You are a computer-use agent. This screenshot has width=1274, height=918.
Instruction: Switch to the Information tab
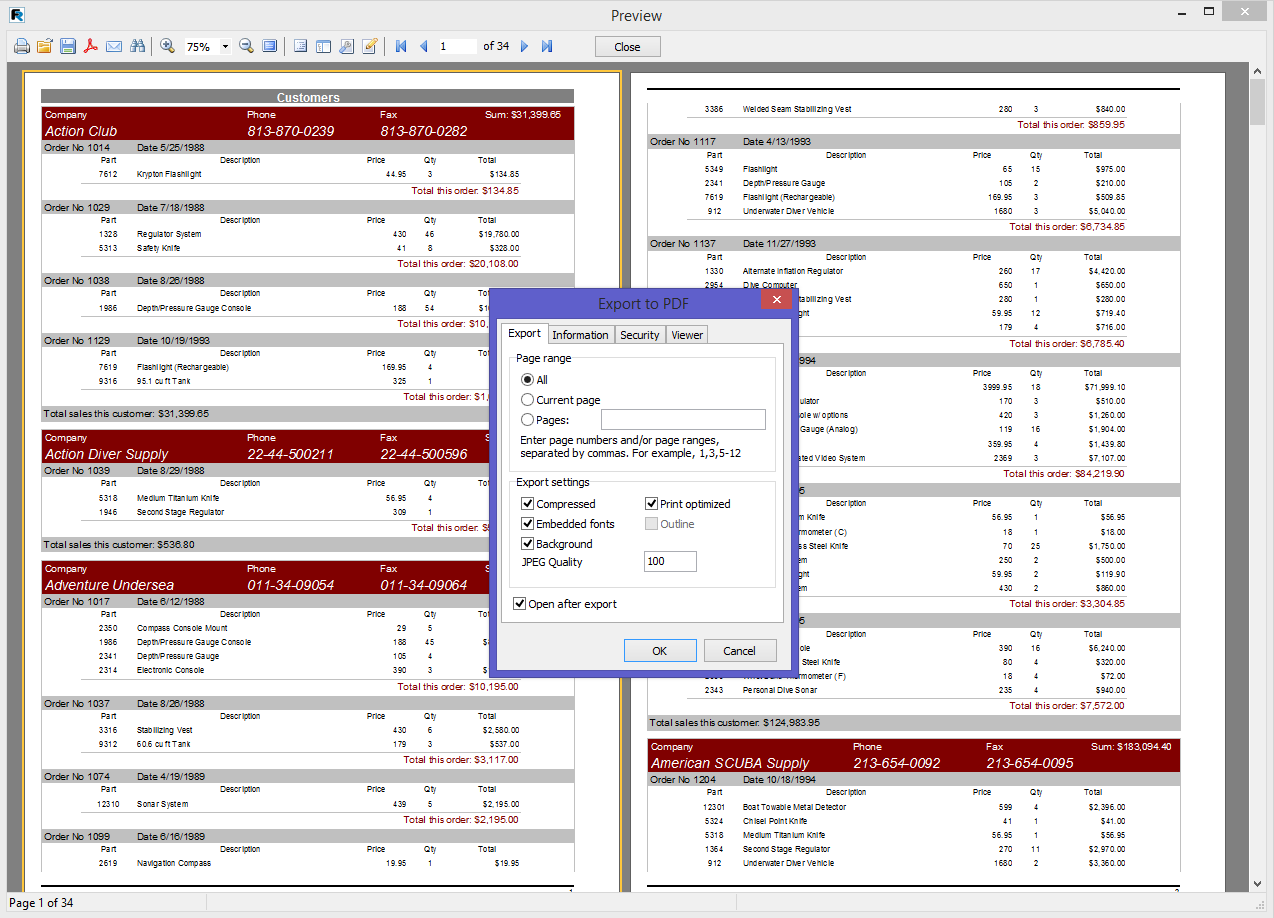(x=580, y=335)
